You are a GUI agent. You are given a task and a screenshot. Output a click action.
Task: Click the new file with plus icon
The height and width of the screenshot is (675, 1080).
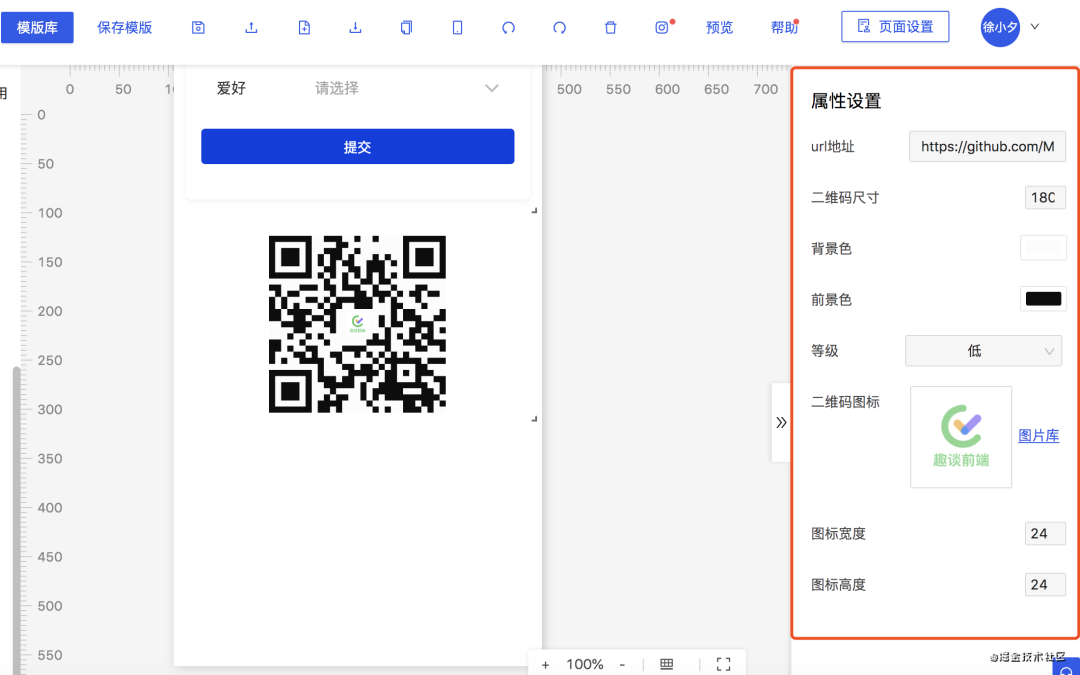coord(304,28)
